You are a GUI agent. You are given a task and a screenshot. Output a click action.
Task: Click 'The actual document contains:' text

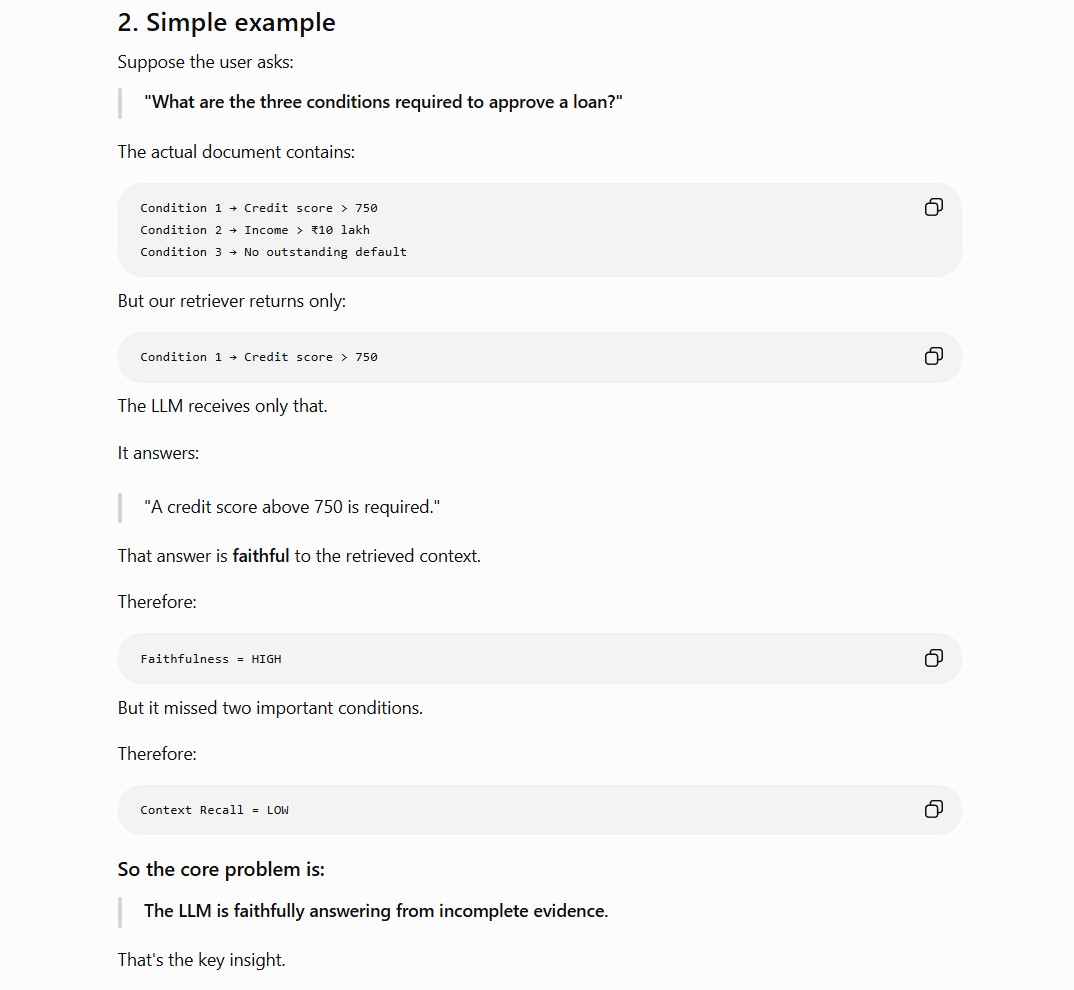click(x=236, y=152)
